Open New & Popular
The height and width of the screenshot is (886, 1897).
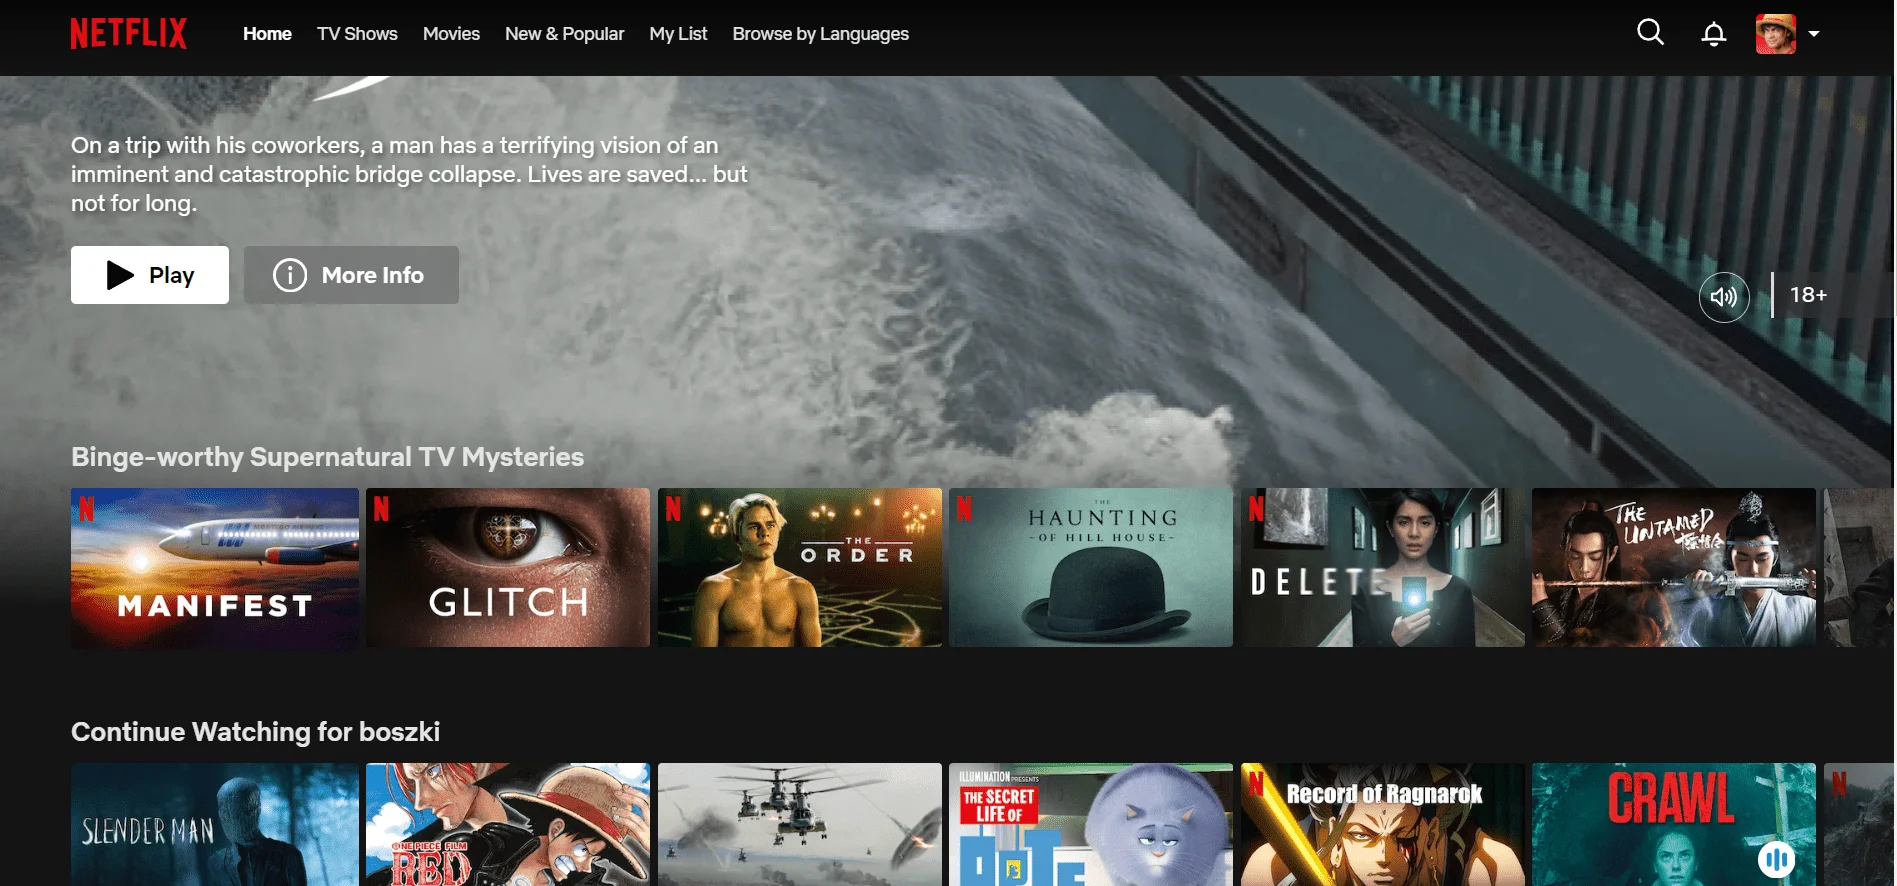coord(564,34)
